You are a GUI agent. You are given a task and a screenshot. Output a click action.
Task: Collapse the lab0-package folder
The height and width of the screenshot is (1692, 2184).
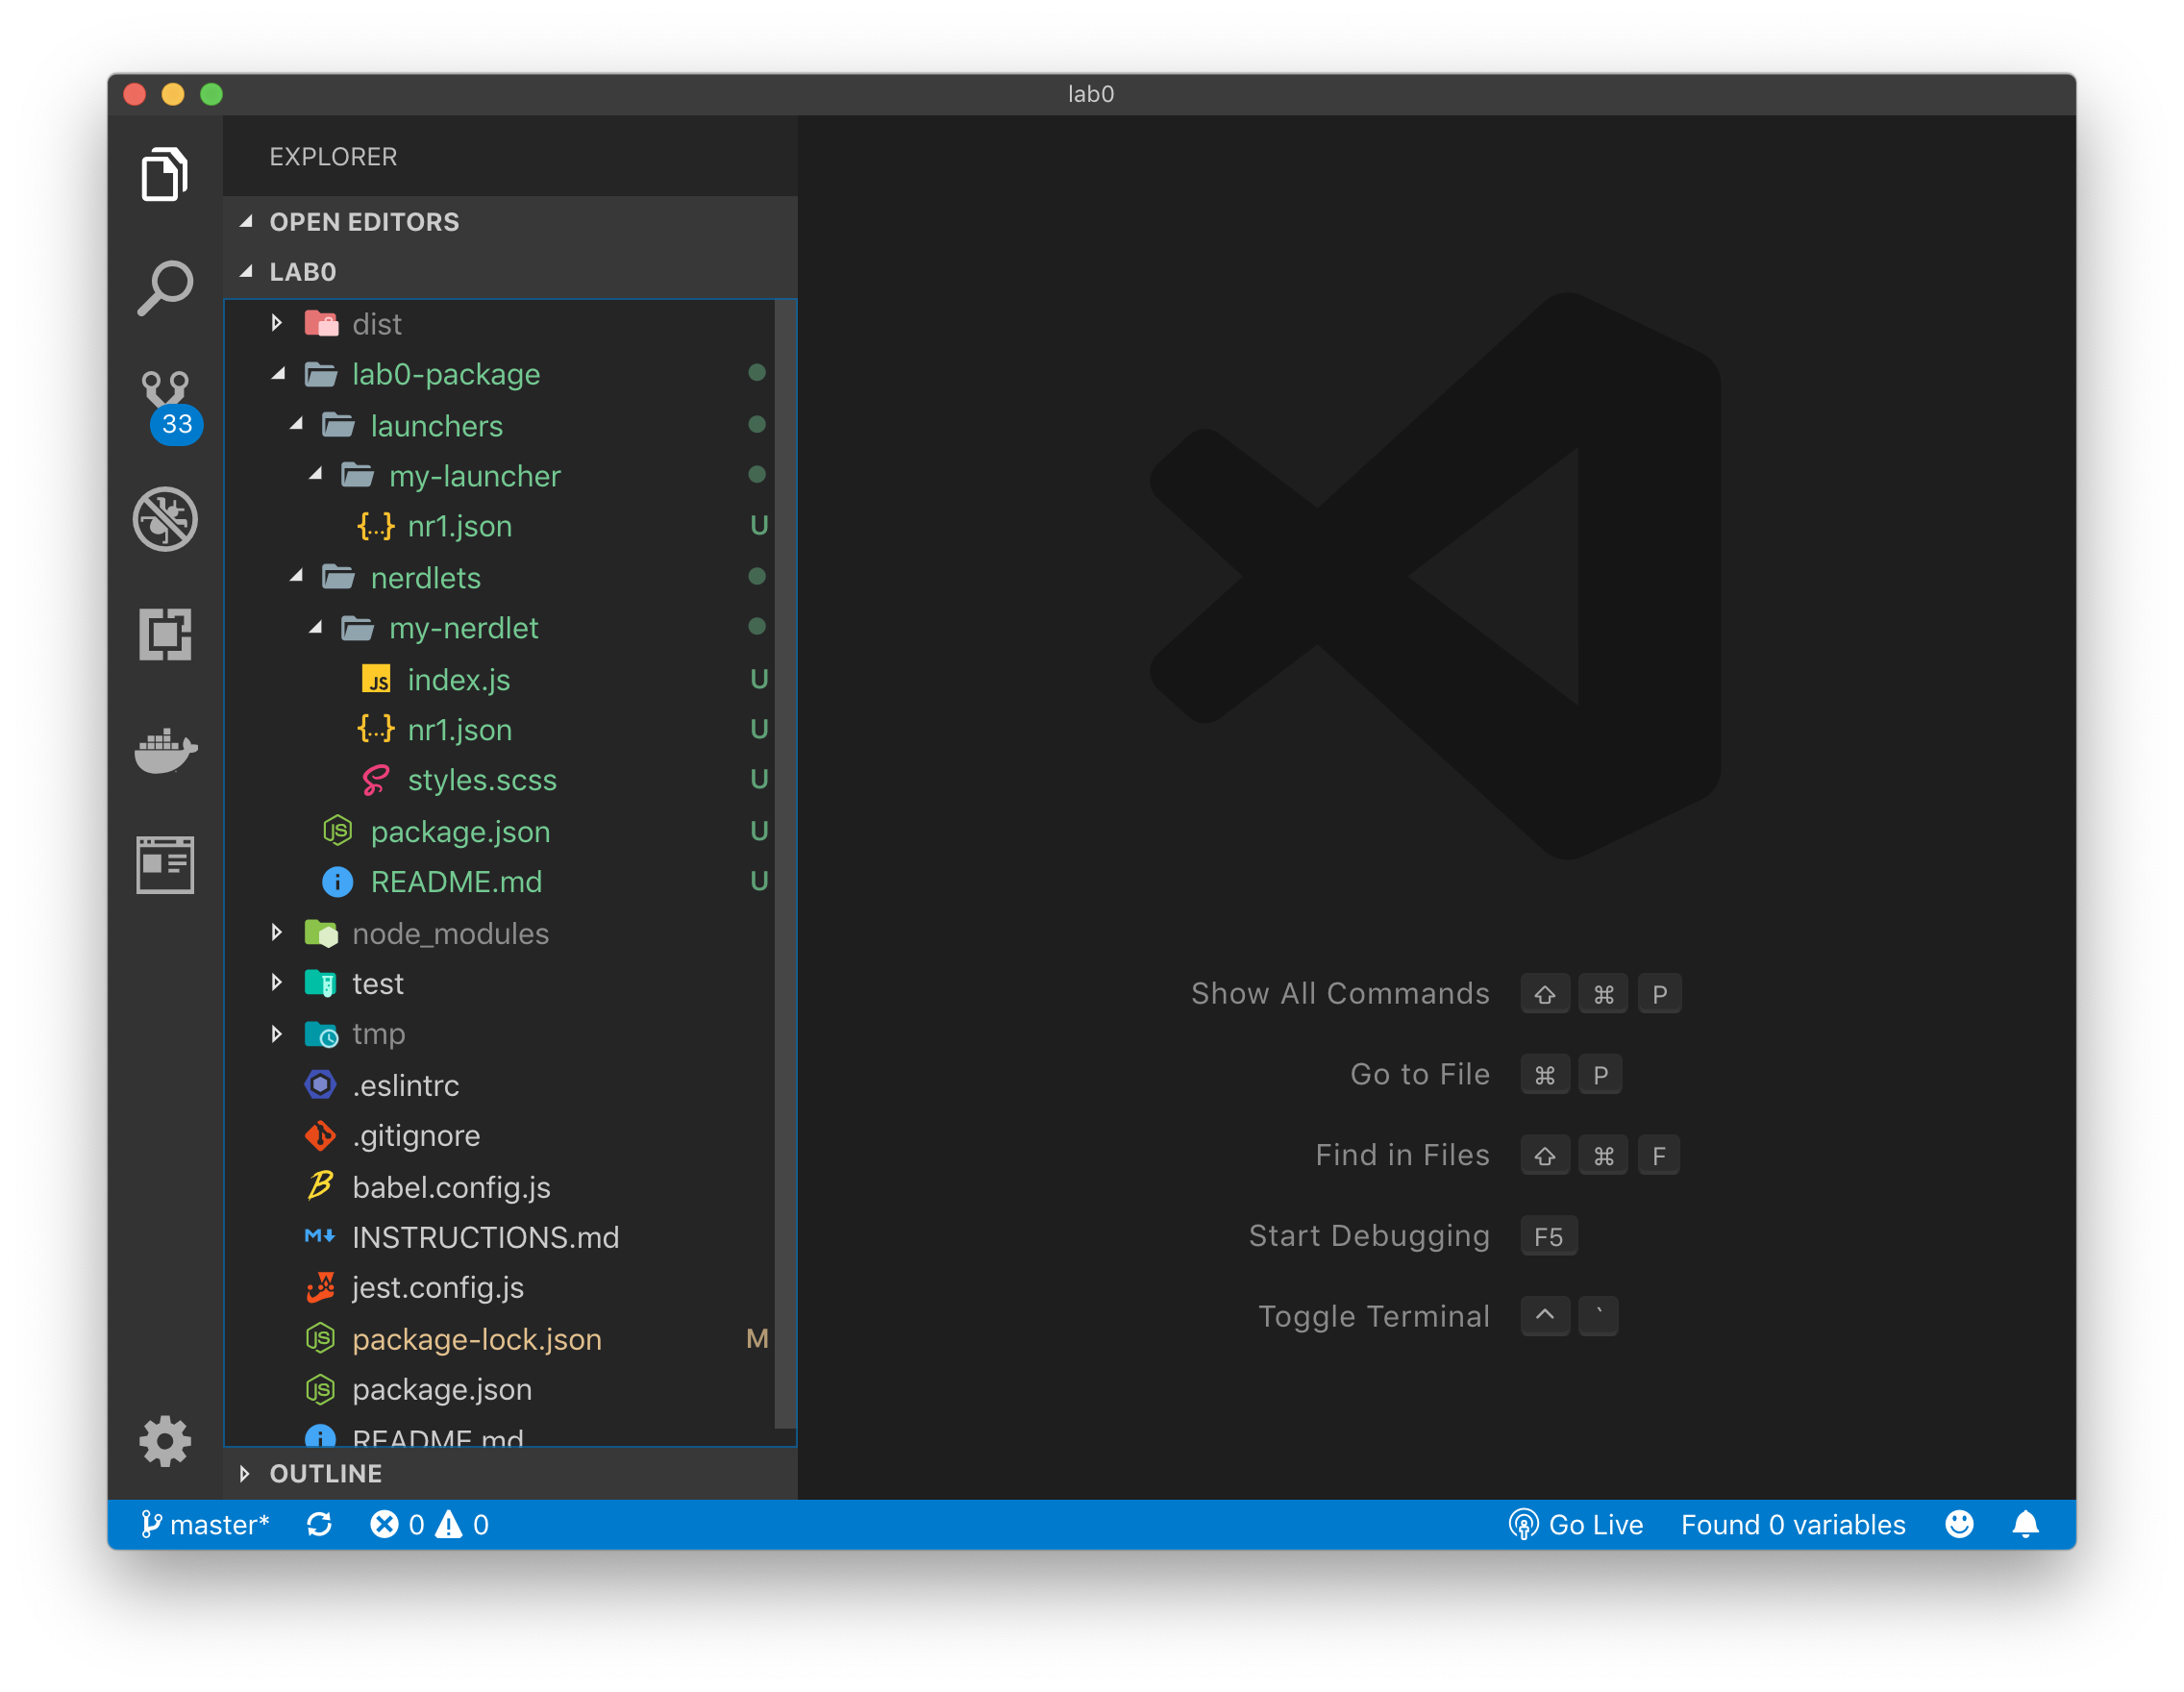coord(445,374)
